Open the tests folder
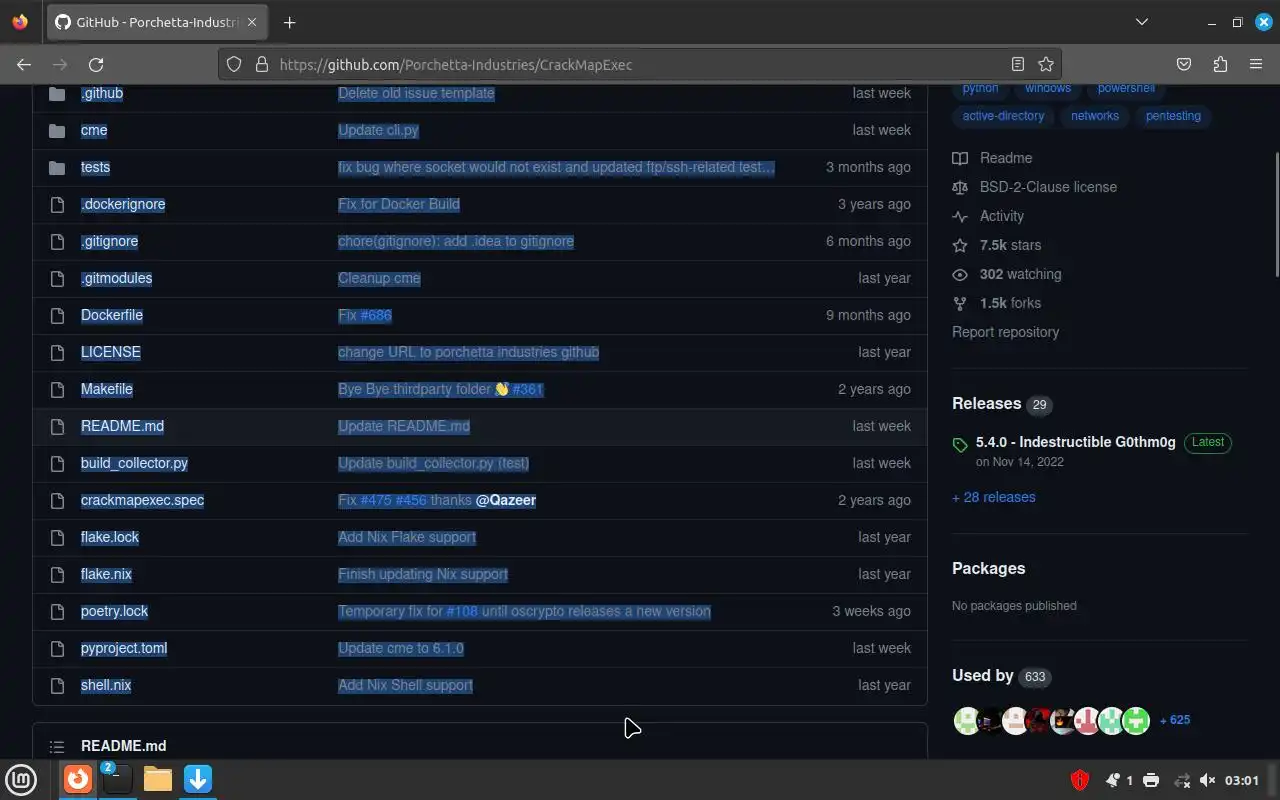Viewport: 1280px width, 800px height. pyautogui.click(x=96, y=167)
